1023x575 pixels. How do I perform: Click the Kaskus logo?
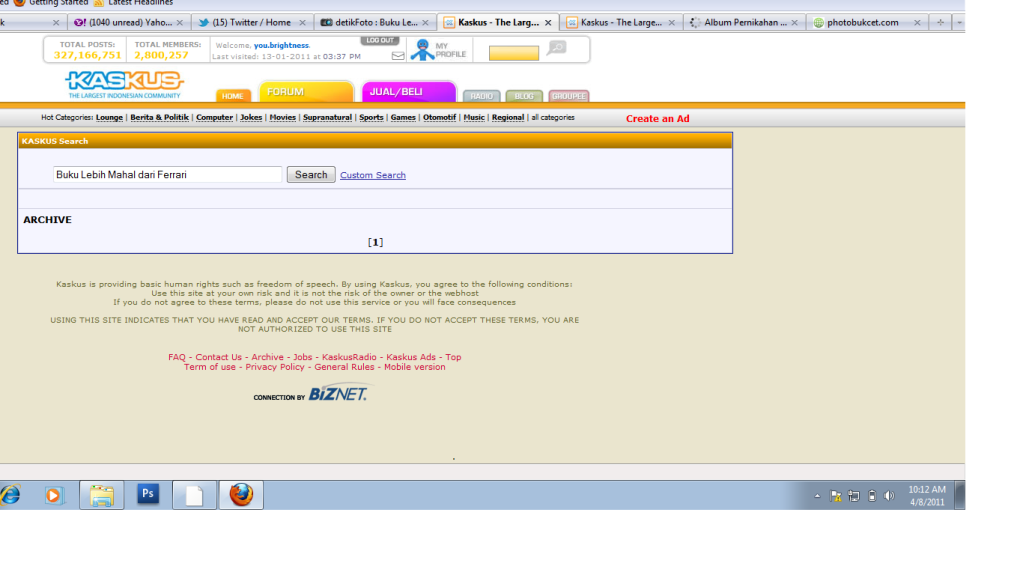124,84
